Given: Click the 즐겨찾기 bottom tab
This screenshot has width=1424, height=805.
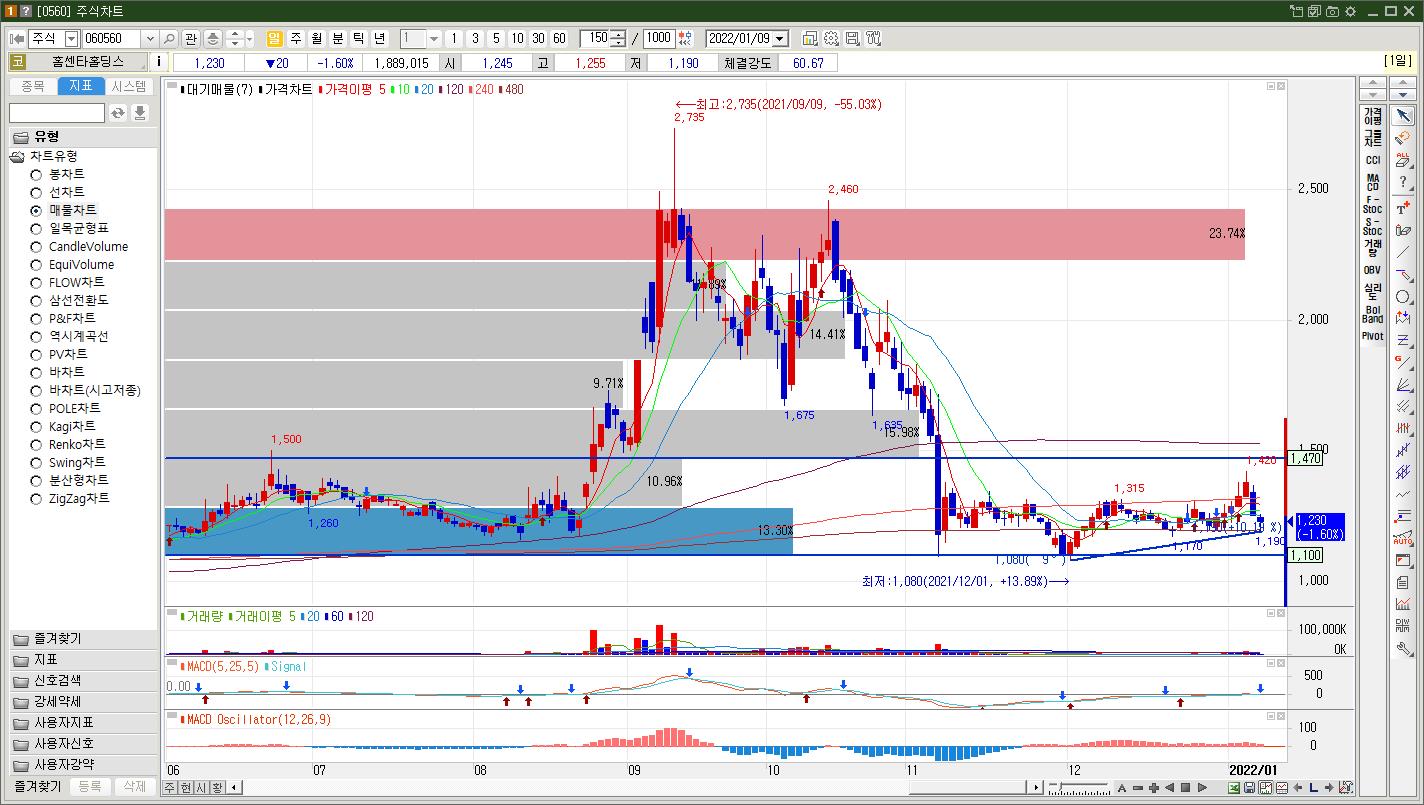Looking at the screenshot, I should coord(38,787).
